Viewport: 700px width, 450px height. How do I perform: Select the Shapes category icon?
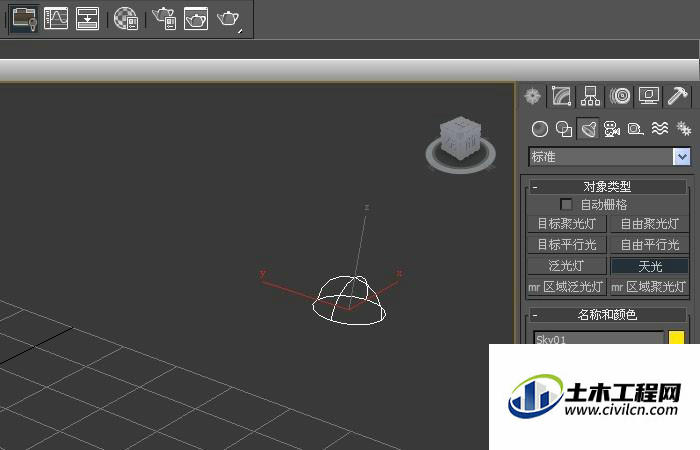(564, 129)
